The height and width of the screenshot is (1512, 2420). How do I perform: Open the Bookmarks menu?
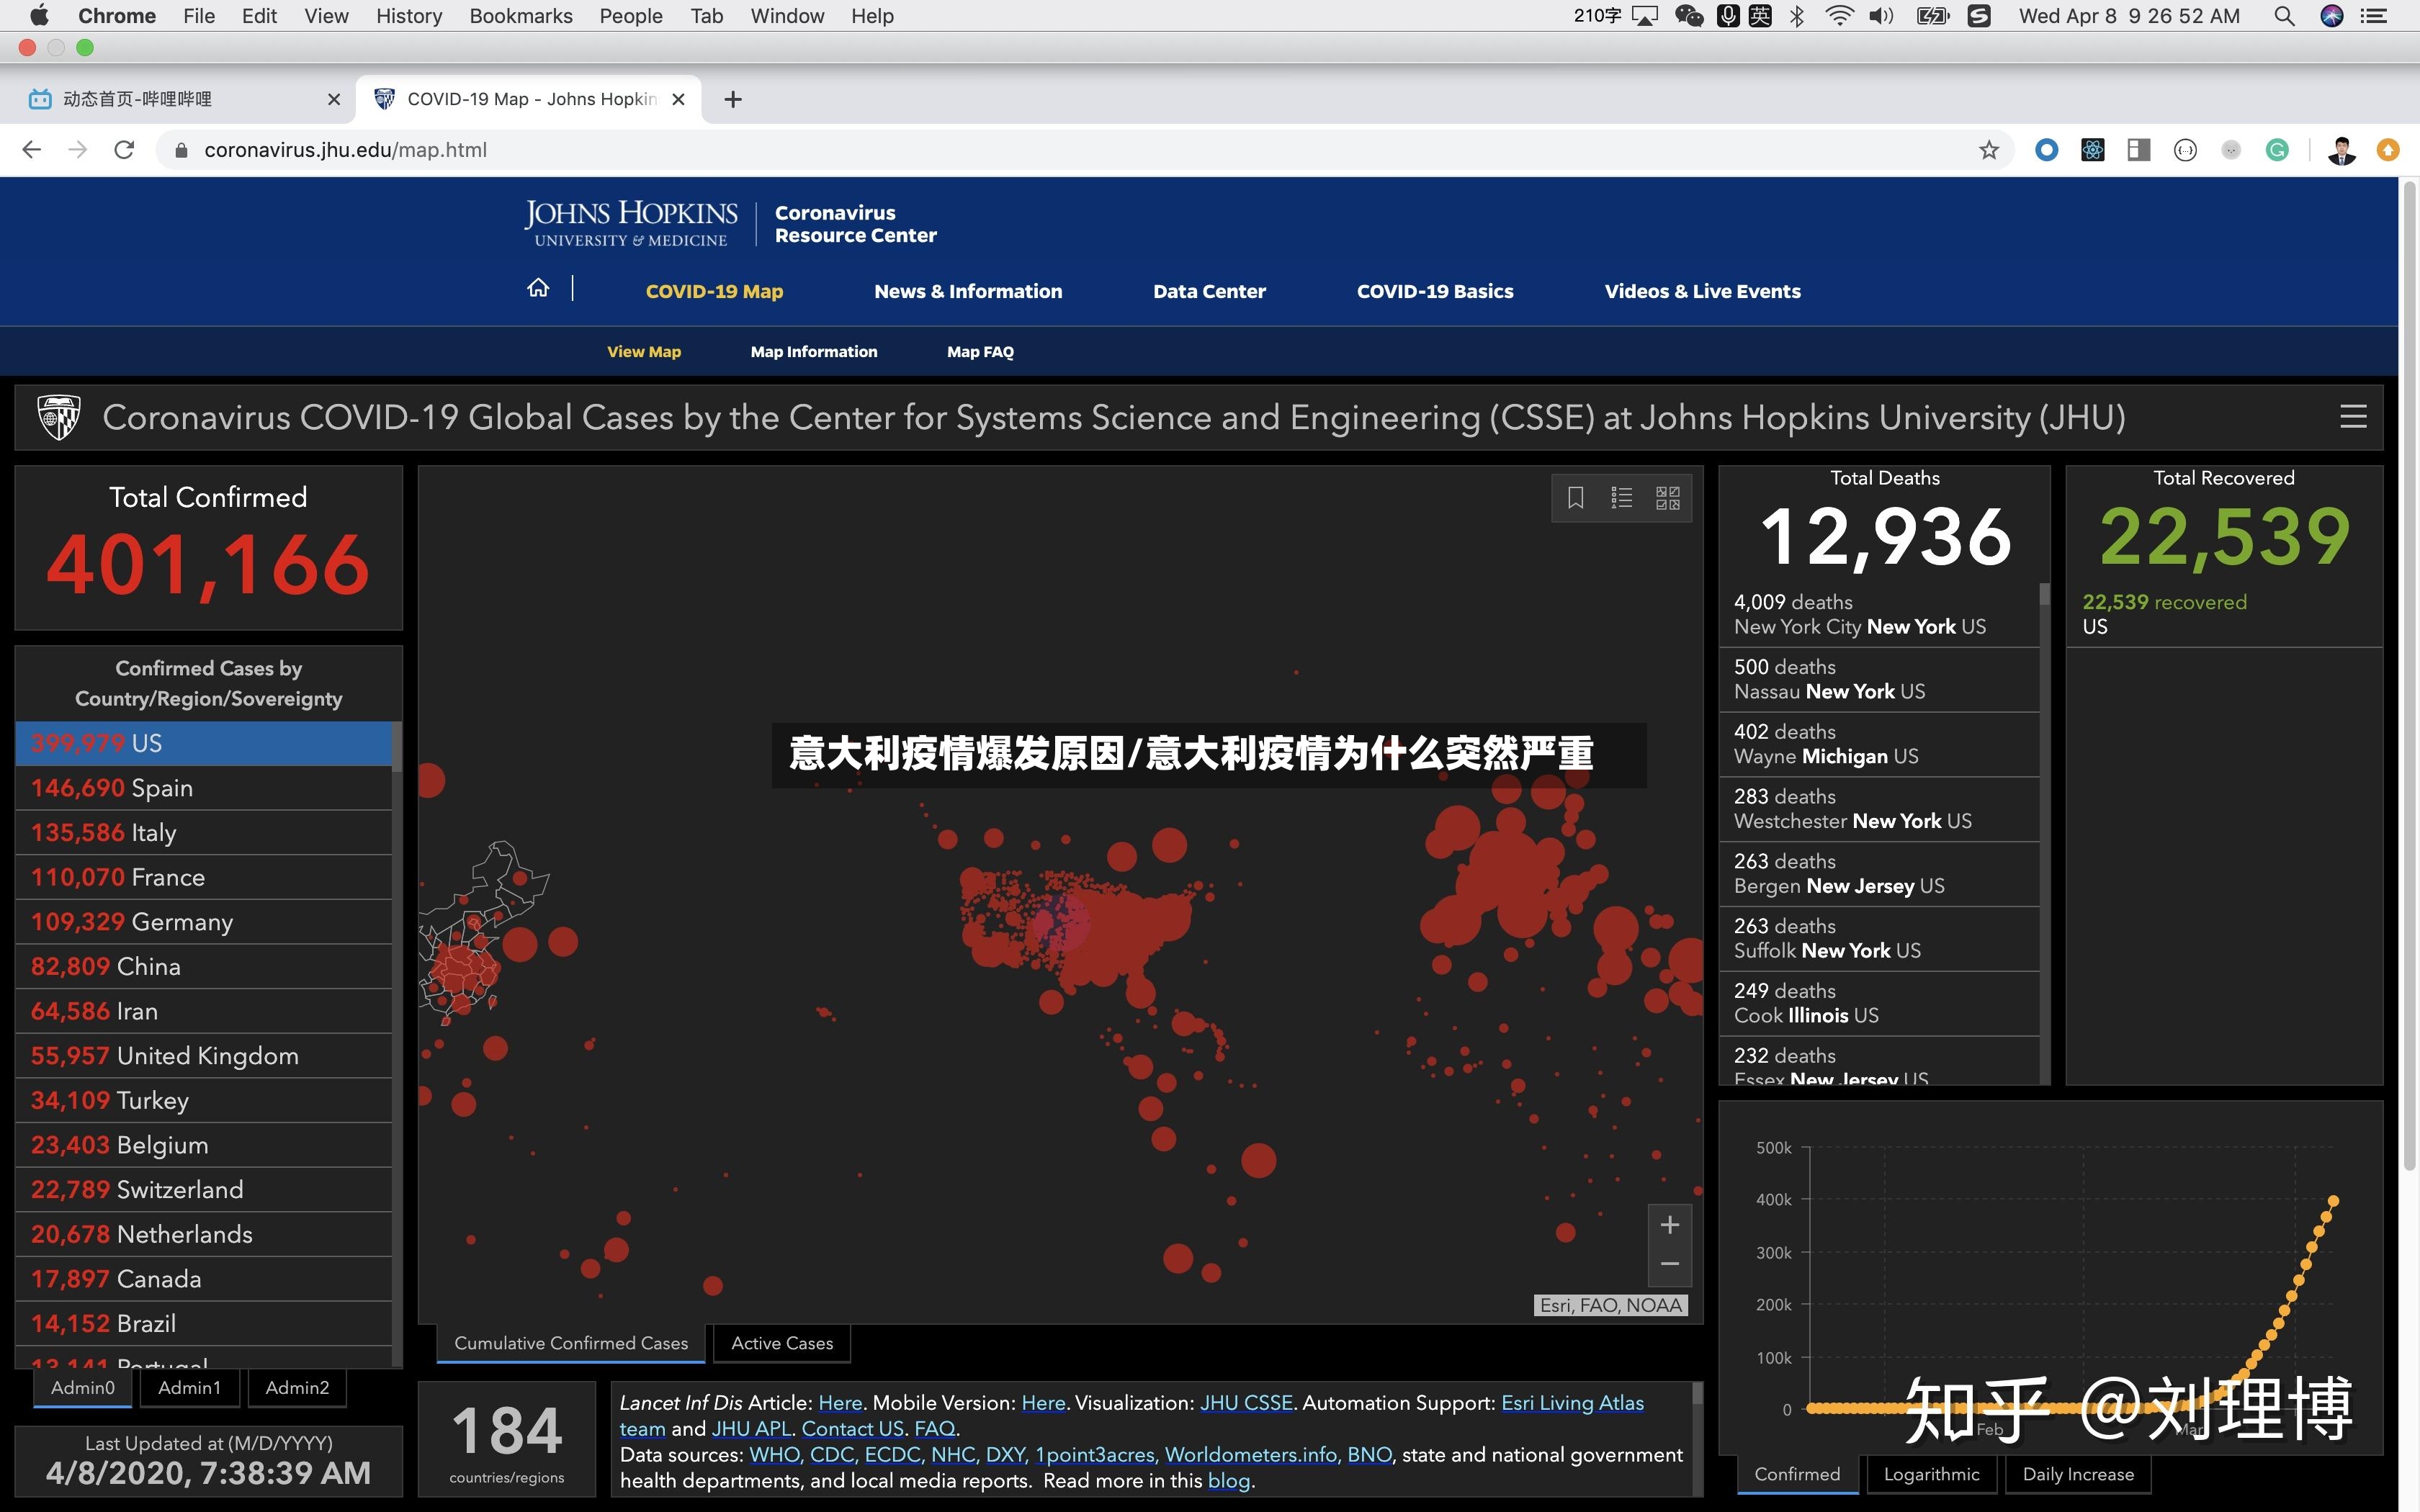(x=521, y=16)
